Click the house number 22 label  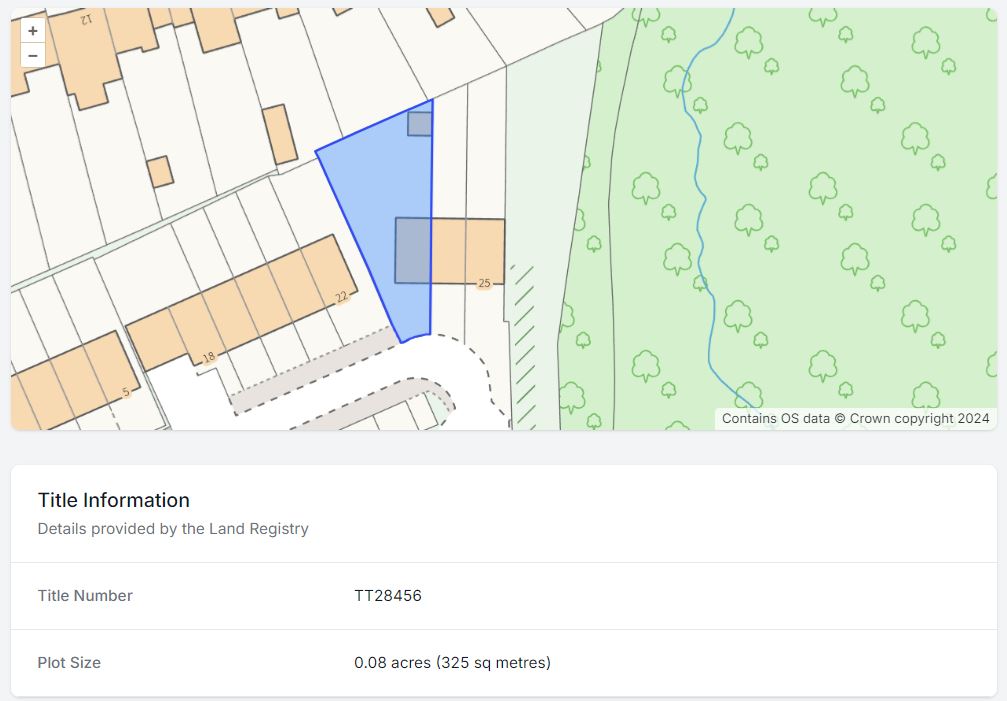tap(342, 297)
